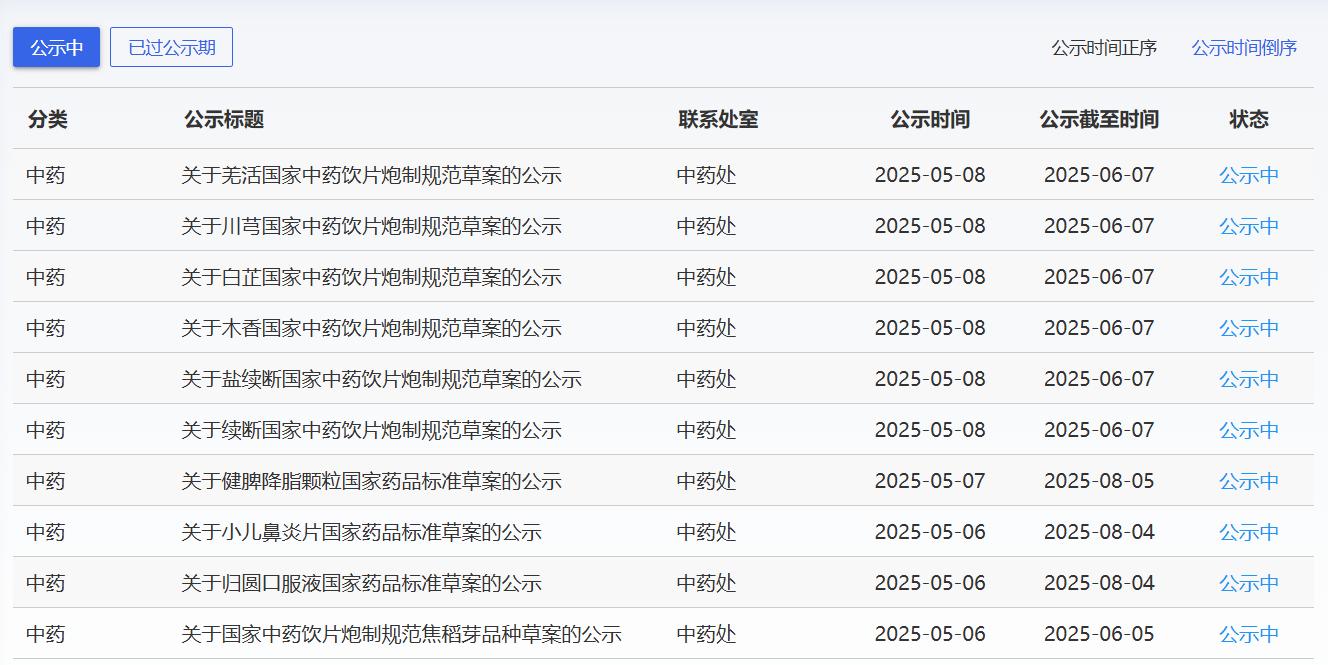Image resolution: width=1328 pixels, height=665 pixels.
Task: Open 关于归圆口服液国家药品标准草案的公示
Action: pos(361,583)
